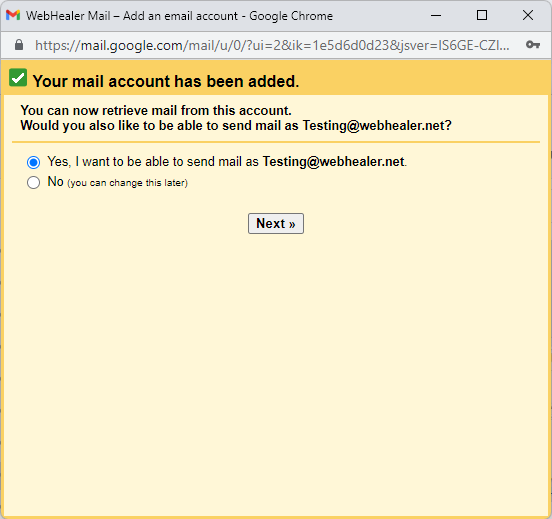The height and width of the screenshot is (519, 552).
Task: Click the "Your mail account has been added" heading
Action: [166, 81]
